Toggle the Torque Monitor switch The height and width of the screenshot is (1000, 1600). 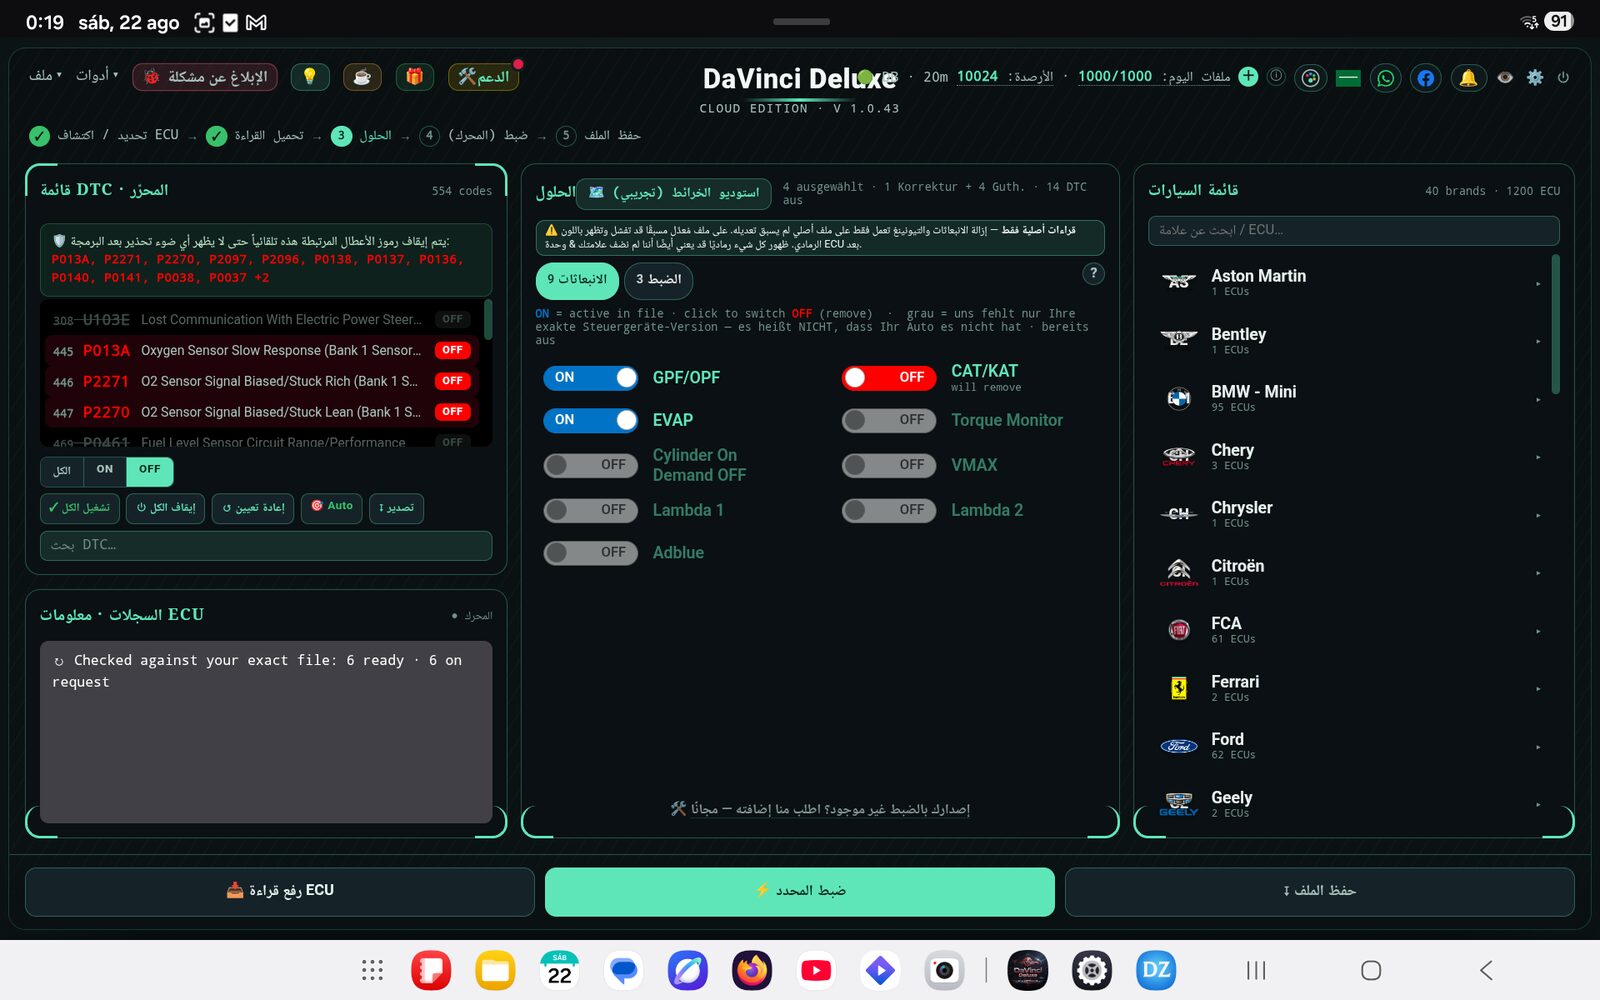coord(889,420)
